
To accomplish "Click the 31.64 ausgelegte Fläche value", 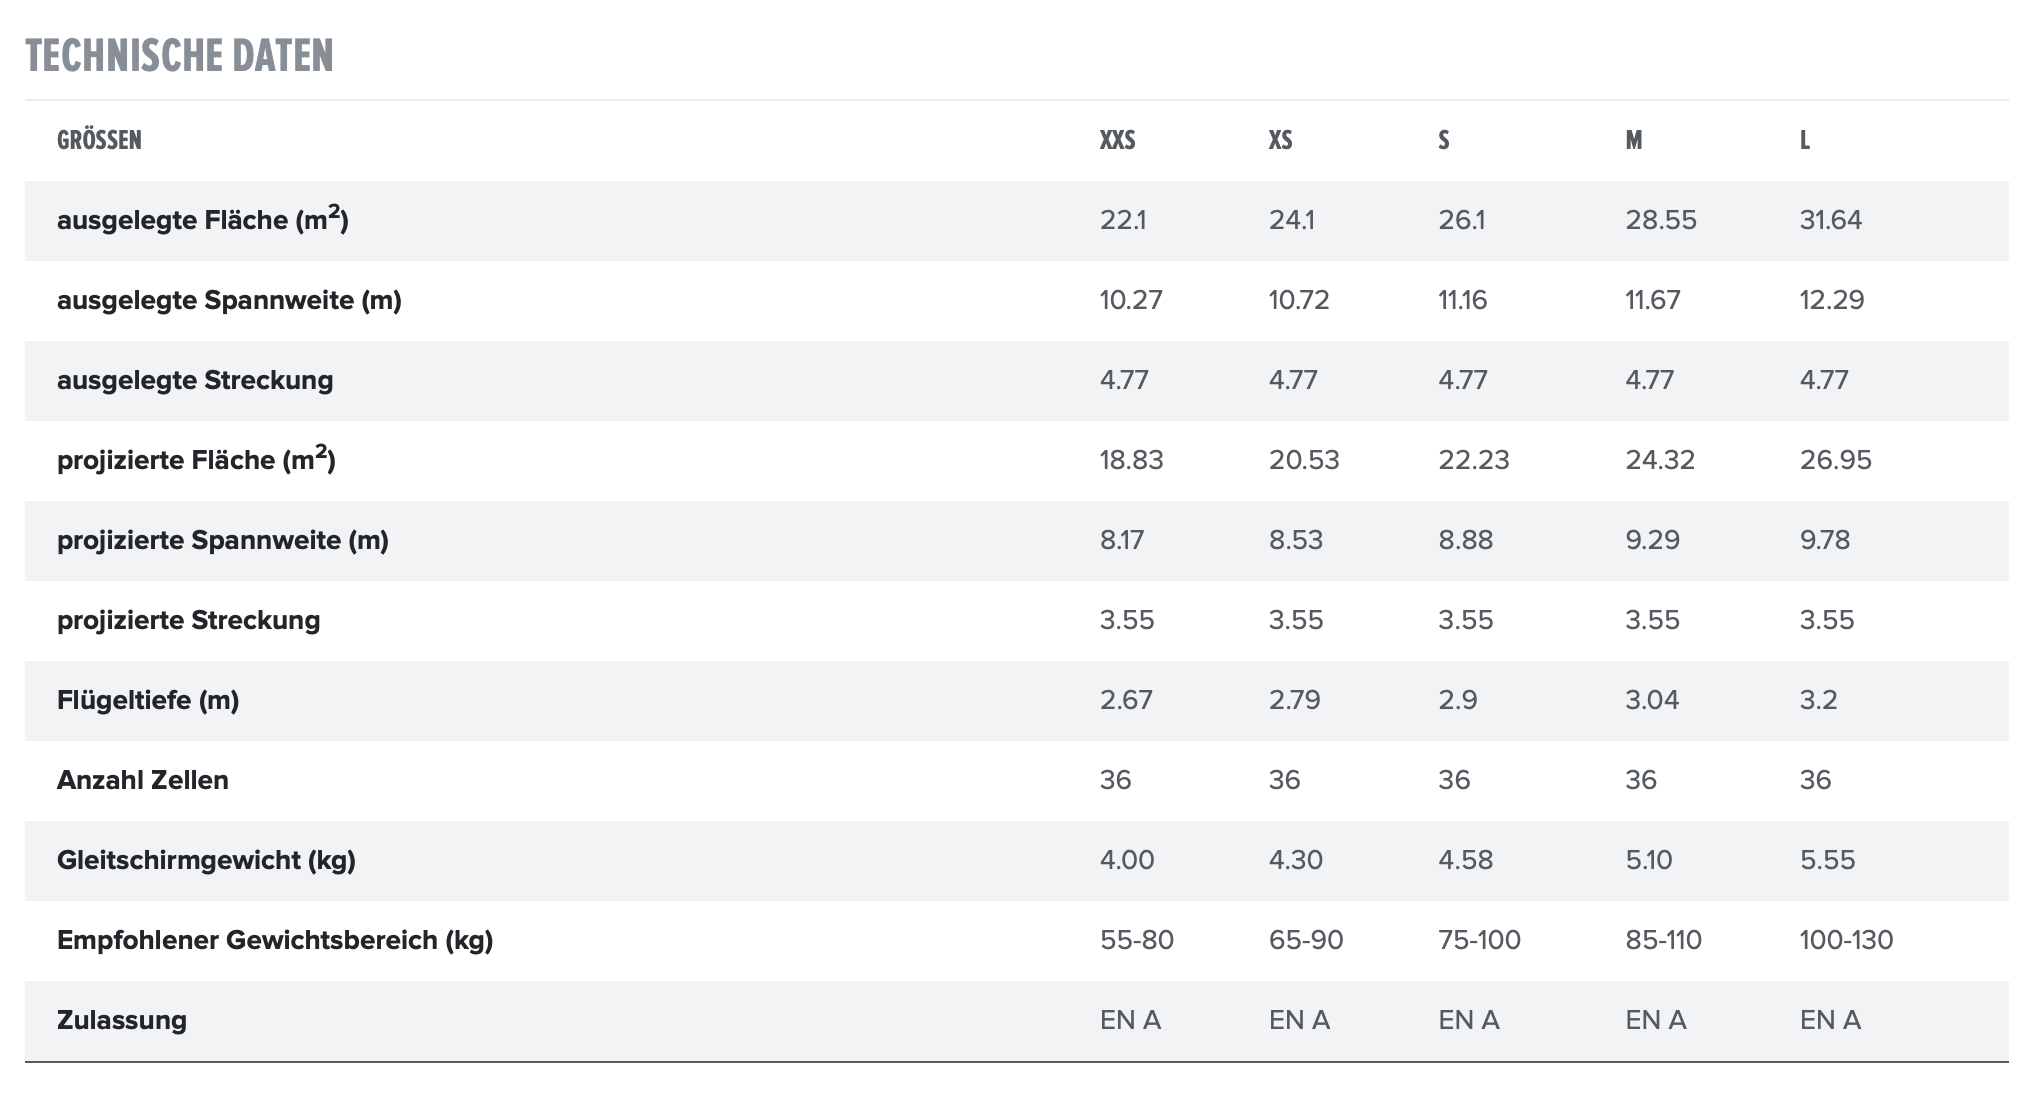I will coord(1830,220).
